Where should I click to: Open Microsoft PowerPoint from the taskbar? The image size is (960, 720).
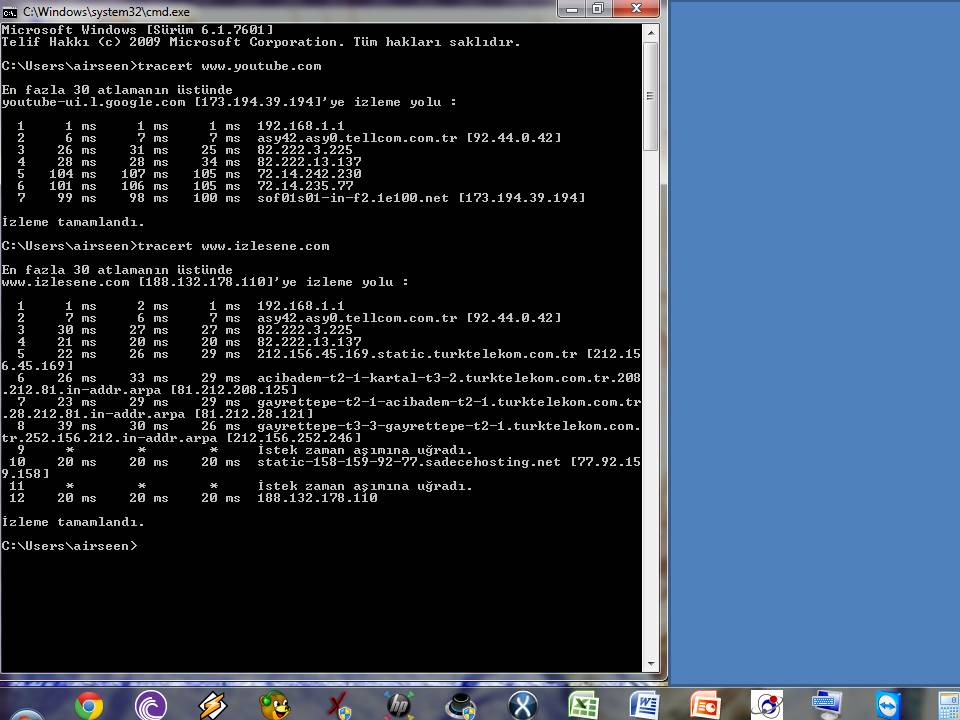click(x=706, y=706)
